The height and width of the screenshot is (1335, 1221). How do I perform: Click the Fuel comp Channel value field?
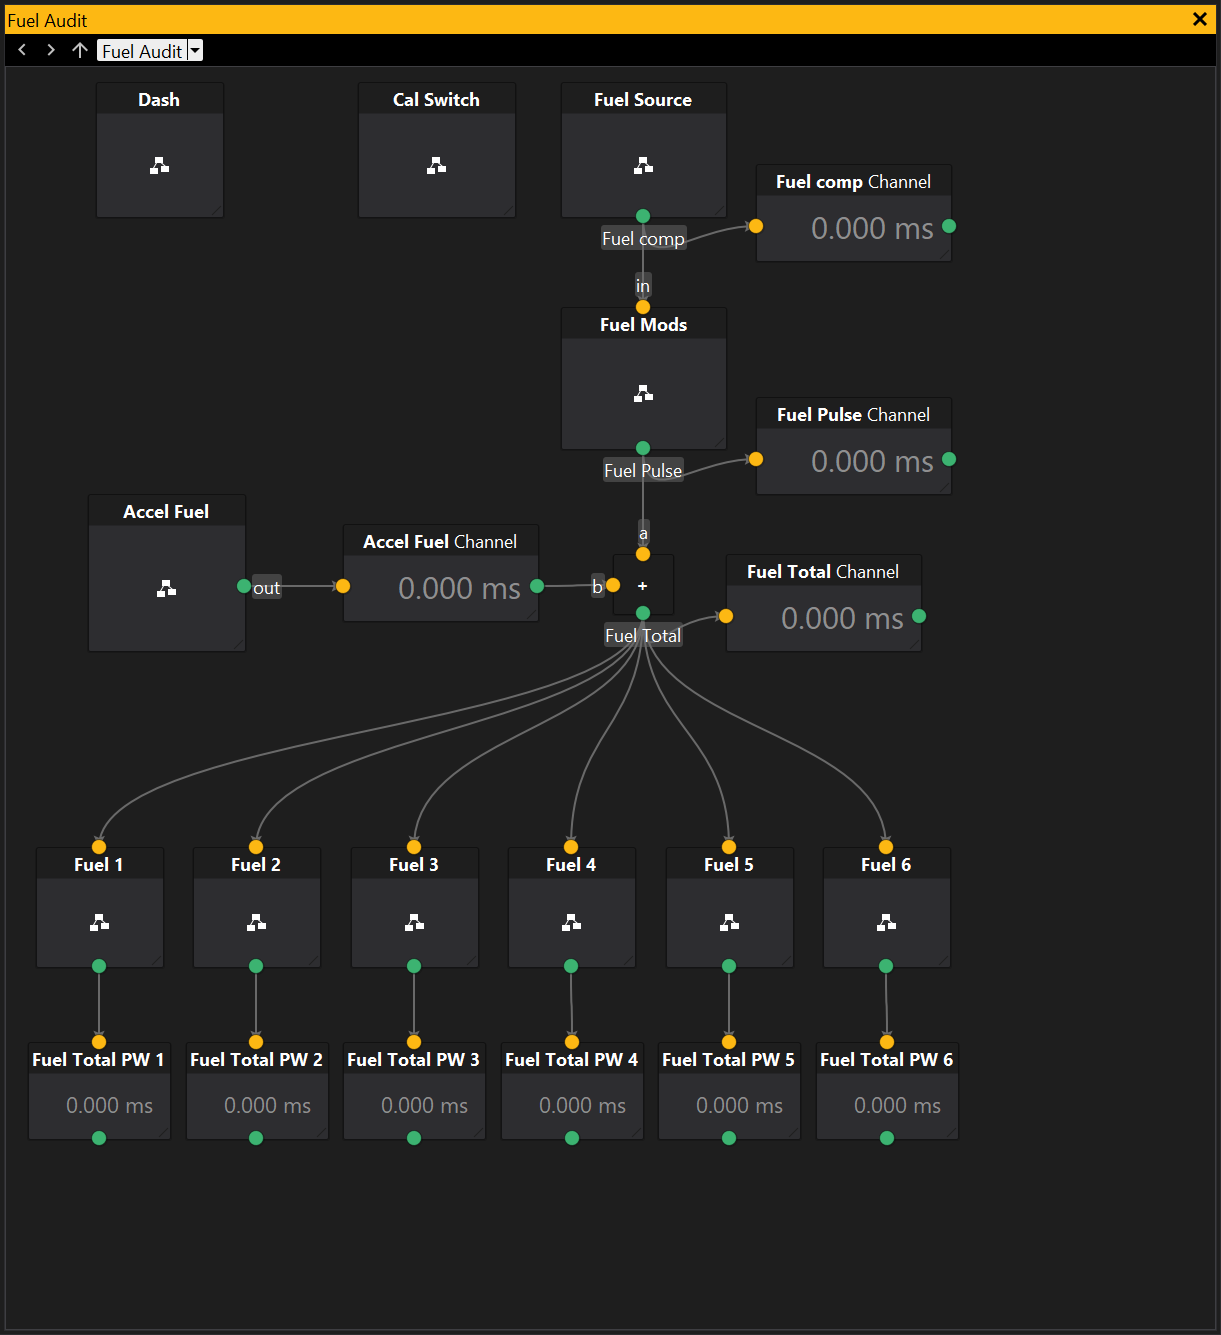[871, 229]
